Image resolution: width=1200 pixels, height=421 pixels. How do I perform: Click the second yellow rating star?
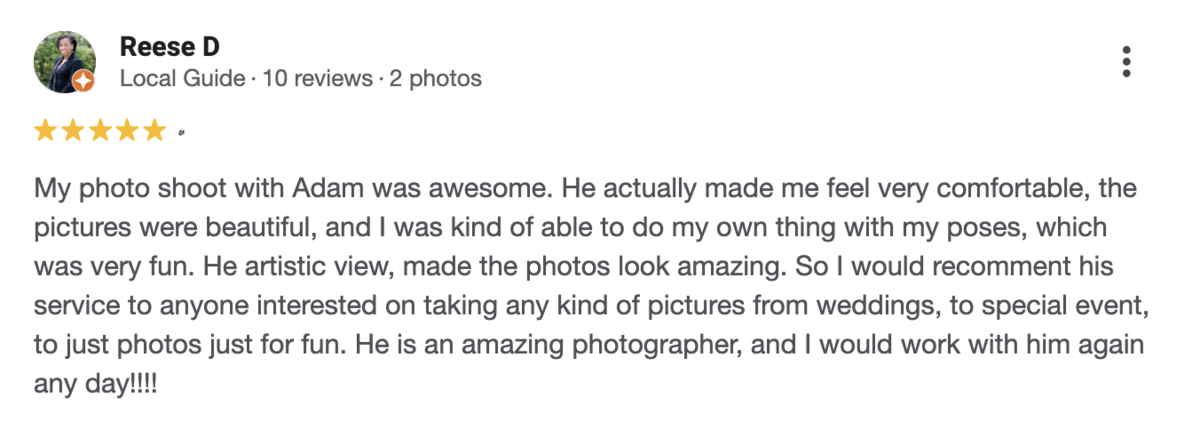click(73, 130)
